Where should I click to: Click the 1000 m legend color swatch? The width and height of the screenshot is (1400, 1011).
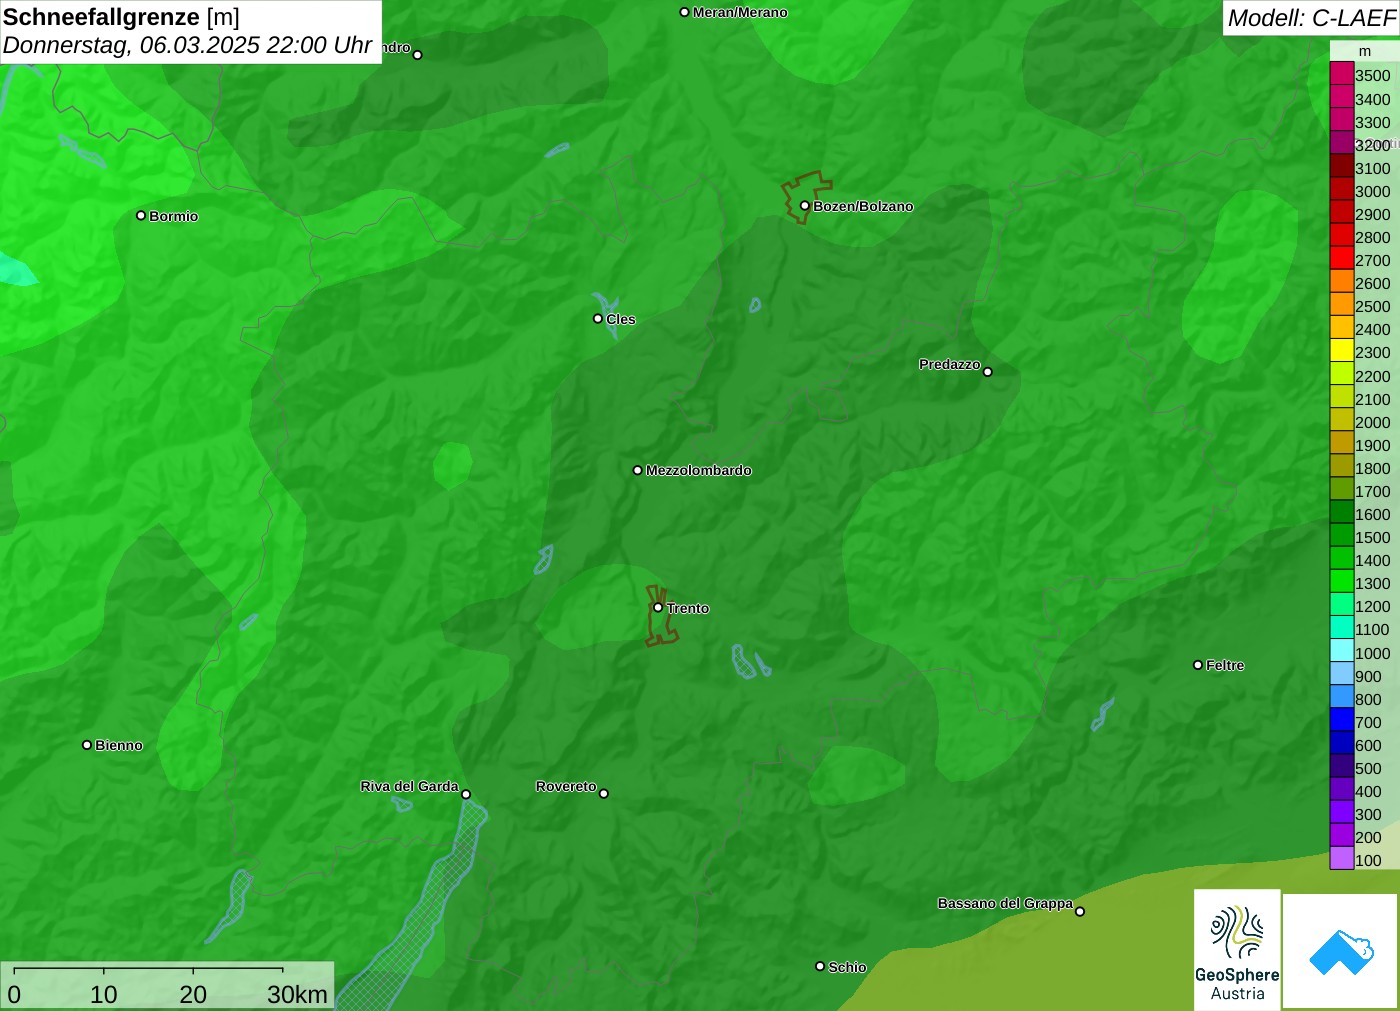[x=1342, y=651]
